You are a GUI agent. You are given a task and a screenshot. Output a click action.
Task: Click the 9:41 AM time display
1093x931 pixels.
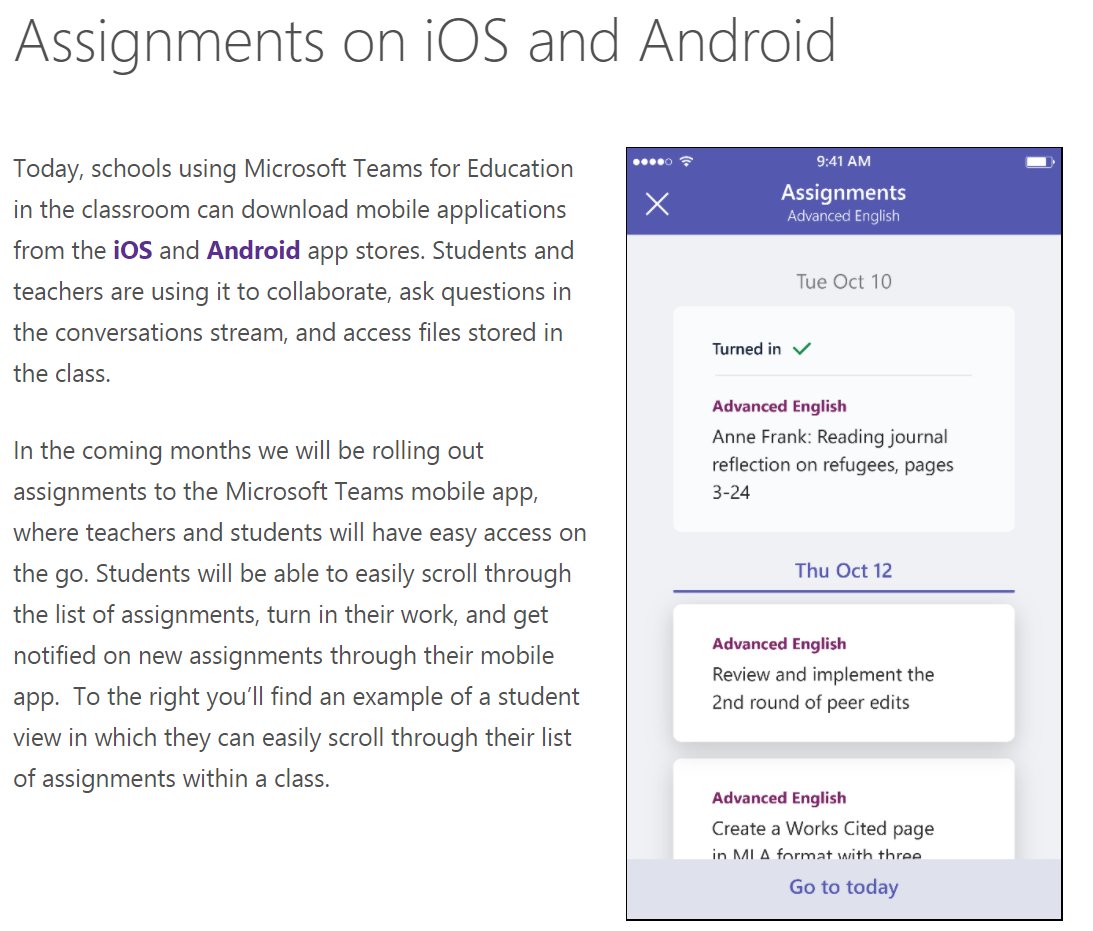pyautogui.click(x=843, y=161)
